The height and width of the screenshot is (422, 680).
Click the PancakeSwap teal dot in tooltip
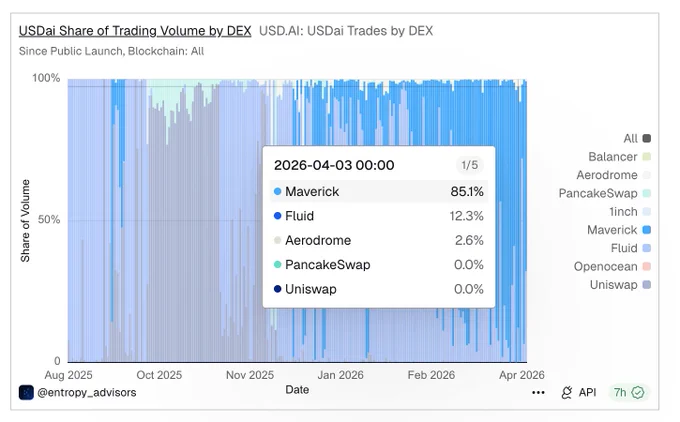[278, 264]
